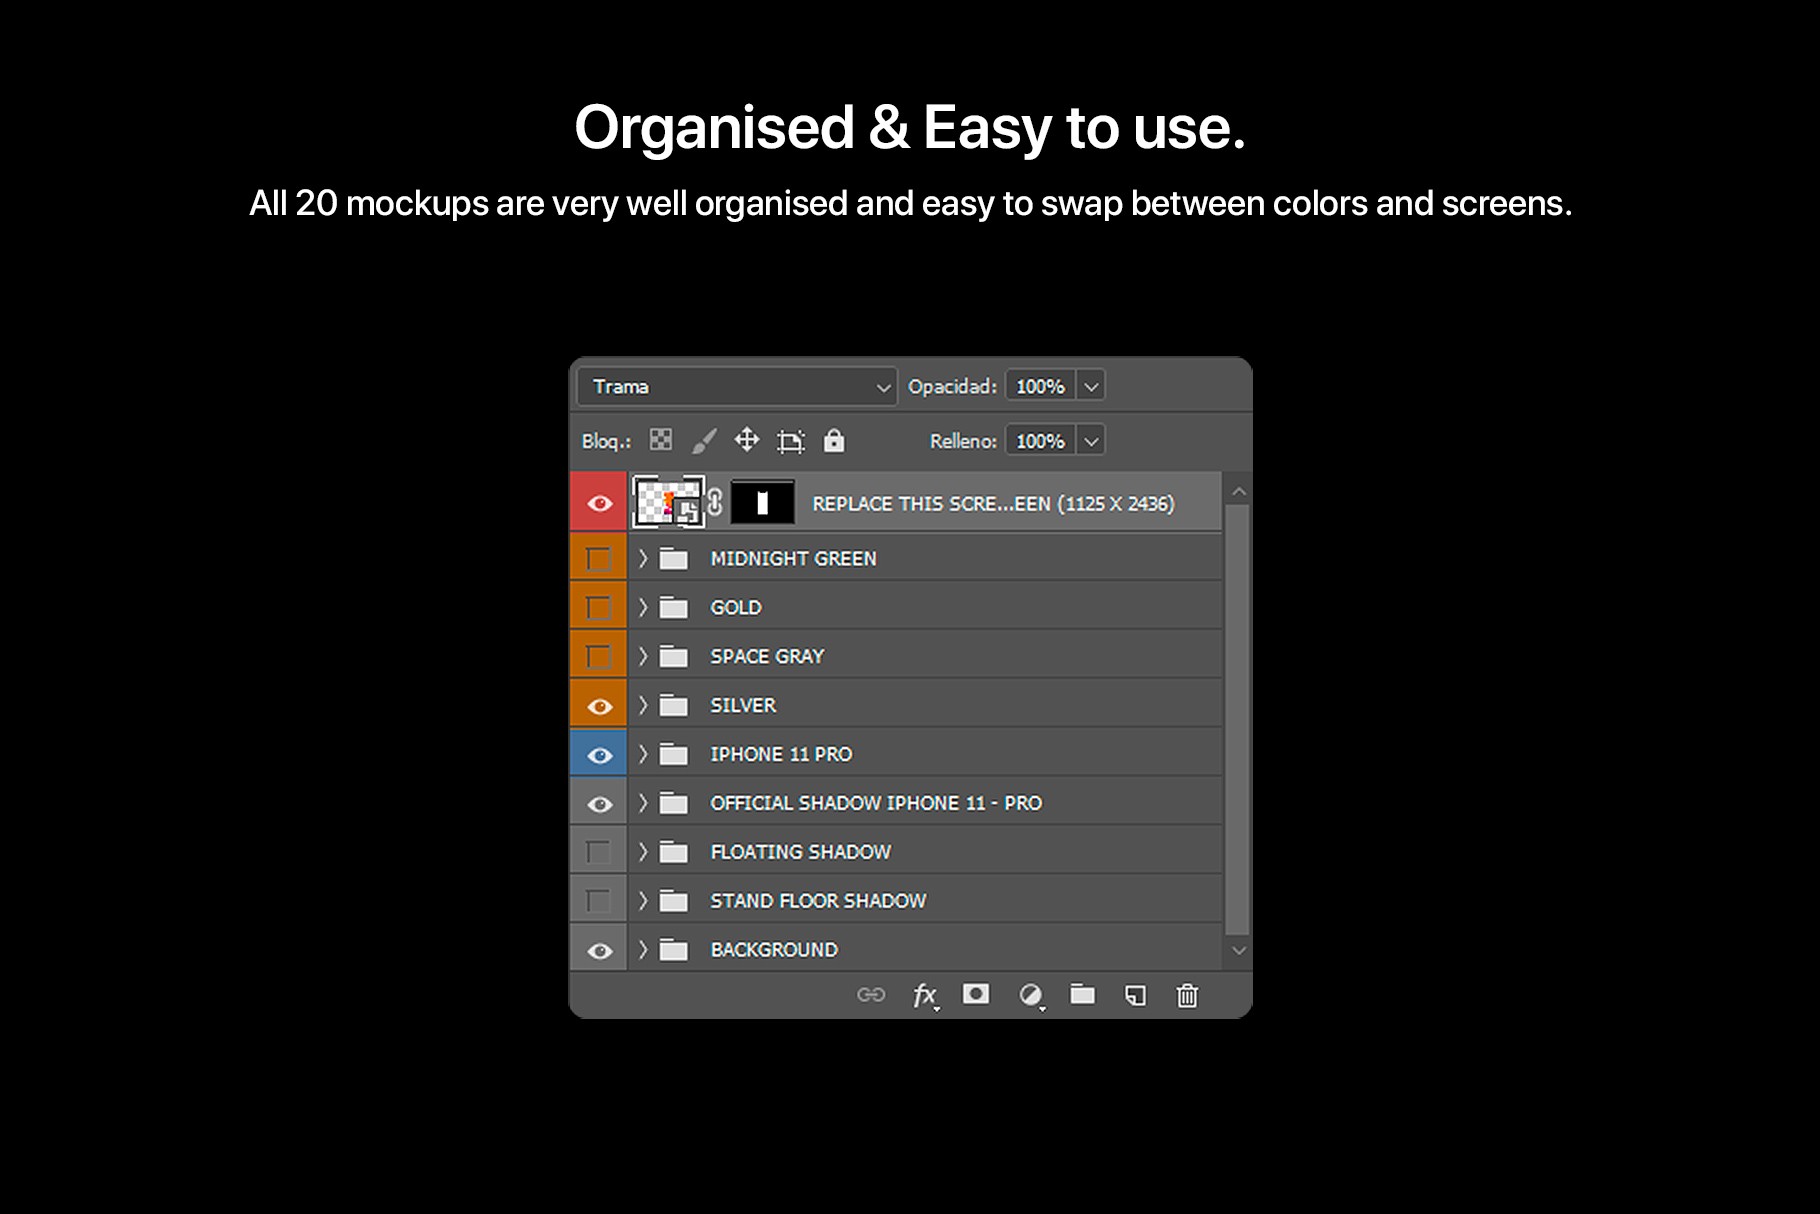The image size is (1820, 1214).
Task: Hide the SILVER group
Action: (599, 706)
